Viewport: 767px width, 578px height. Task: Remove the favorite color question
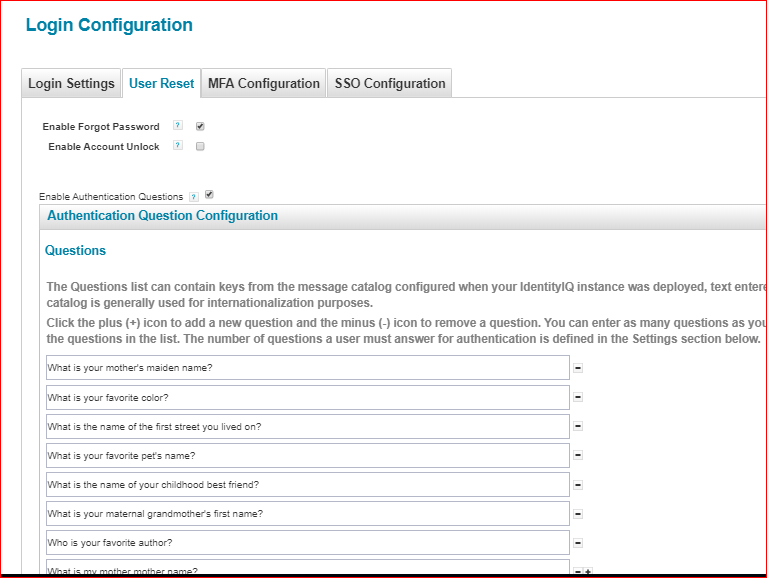(578, 397)
